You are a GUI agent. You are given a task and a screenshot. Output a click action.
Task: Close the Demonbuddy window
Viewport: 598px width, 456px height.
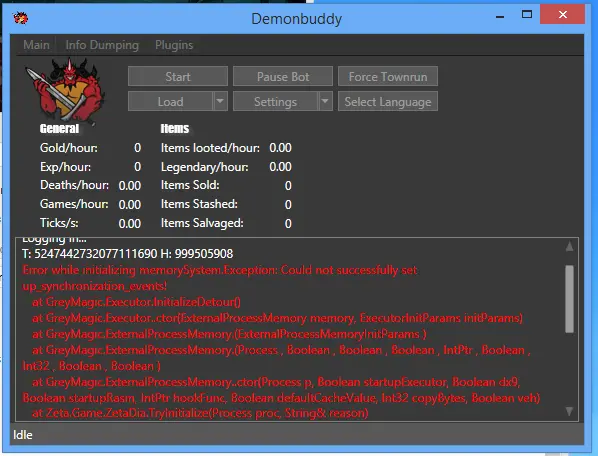coord(562,15)
